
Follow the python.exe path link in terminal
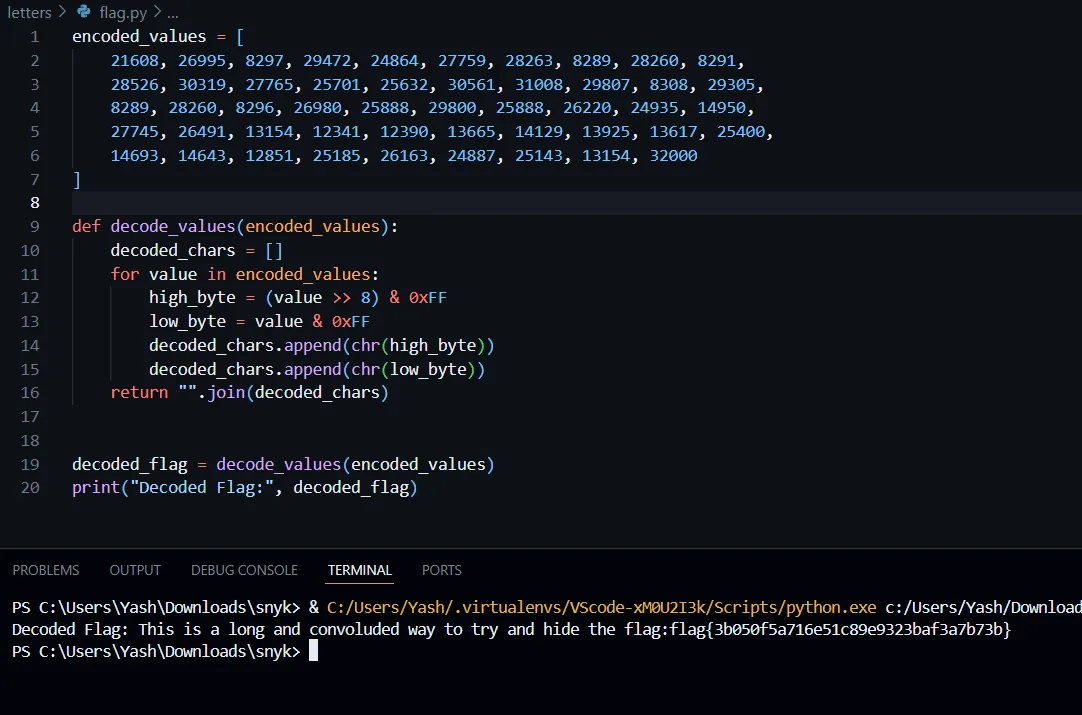[601, 607]
